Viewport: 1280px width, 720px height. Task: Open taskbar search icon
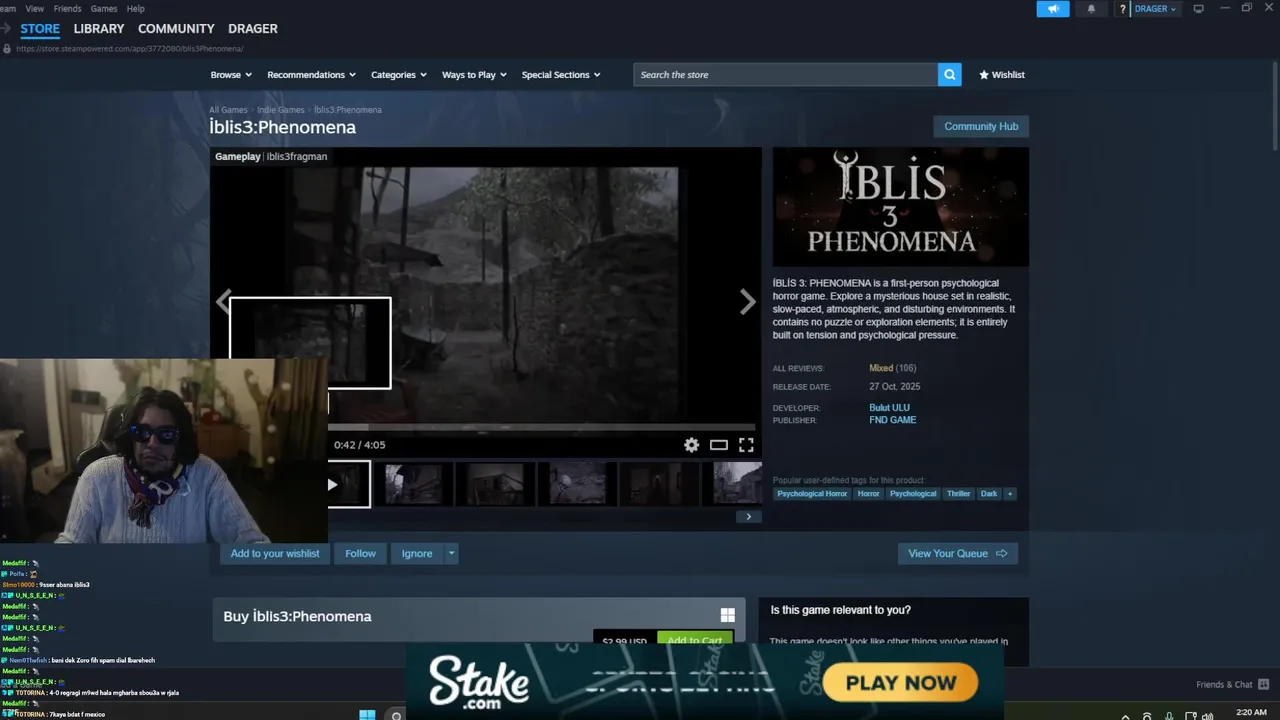click(396, 715)
